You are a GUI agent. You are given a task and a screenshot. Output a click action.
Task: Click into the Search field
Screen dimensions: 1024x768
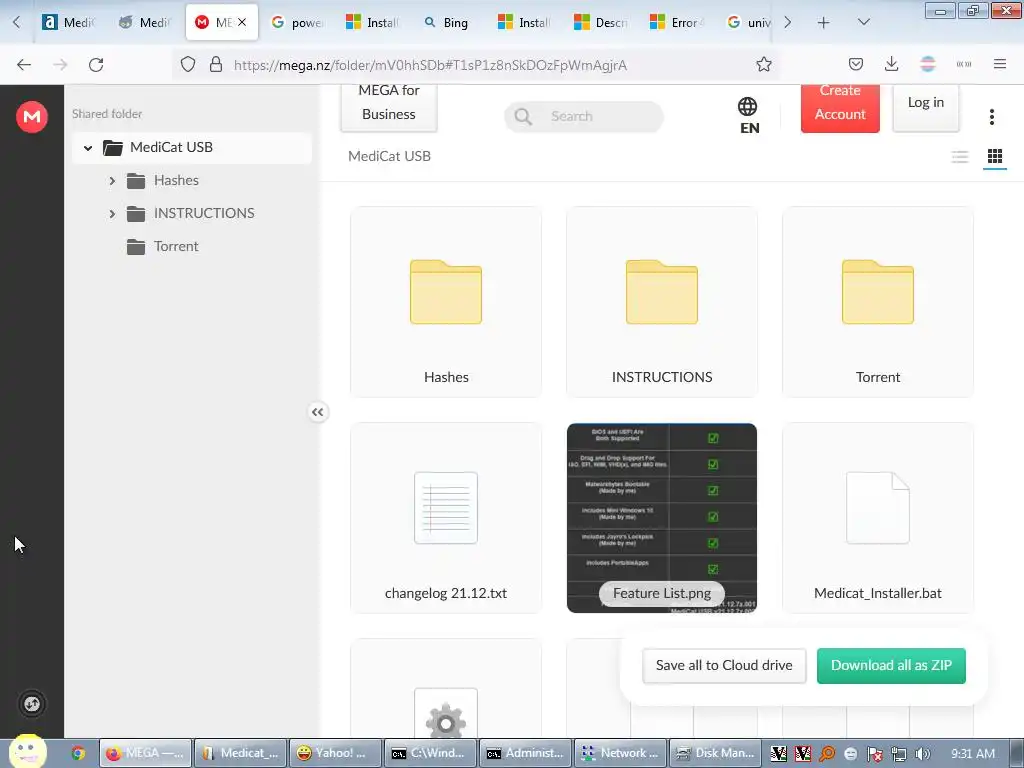(584, 116)
